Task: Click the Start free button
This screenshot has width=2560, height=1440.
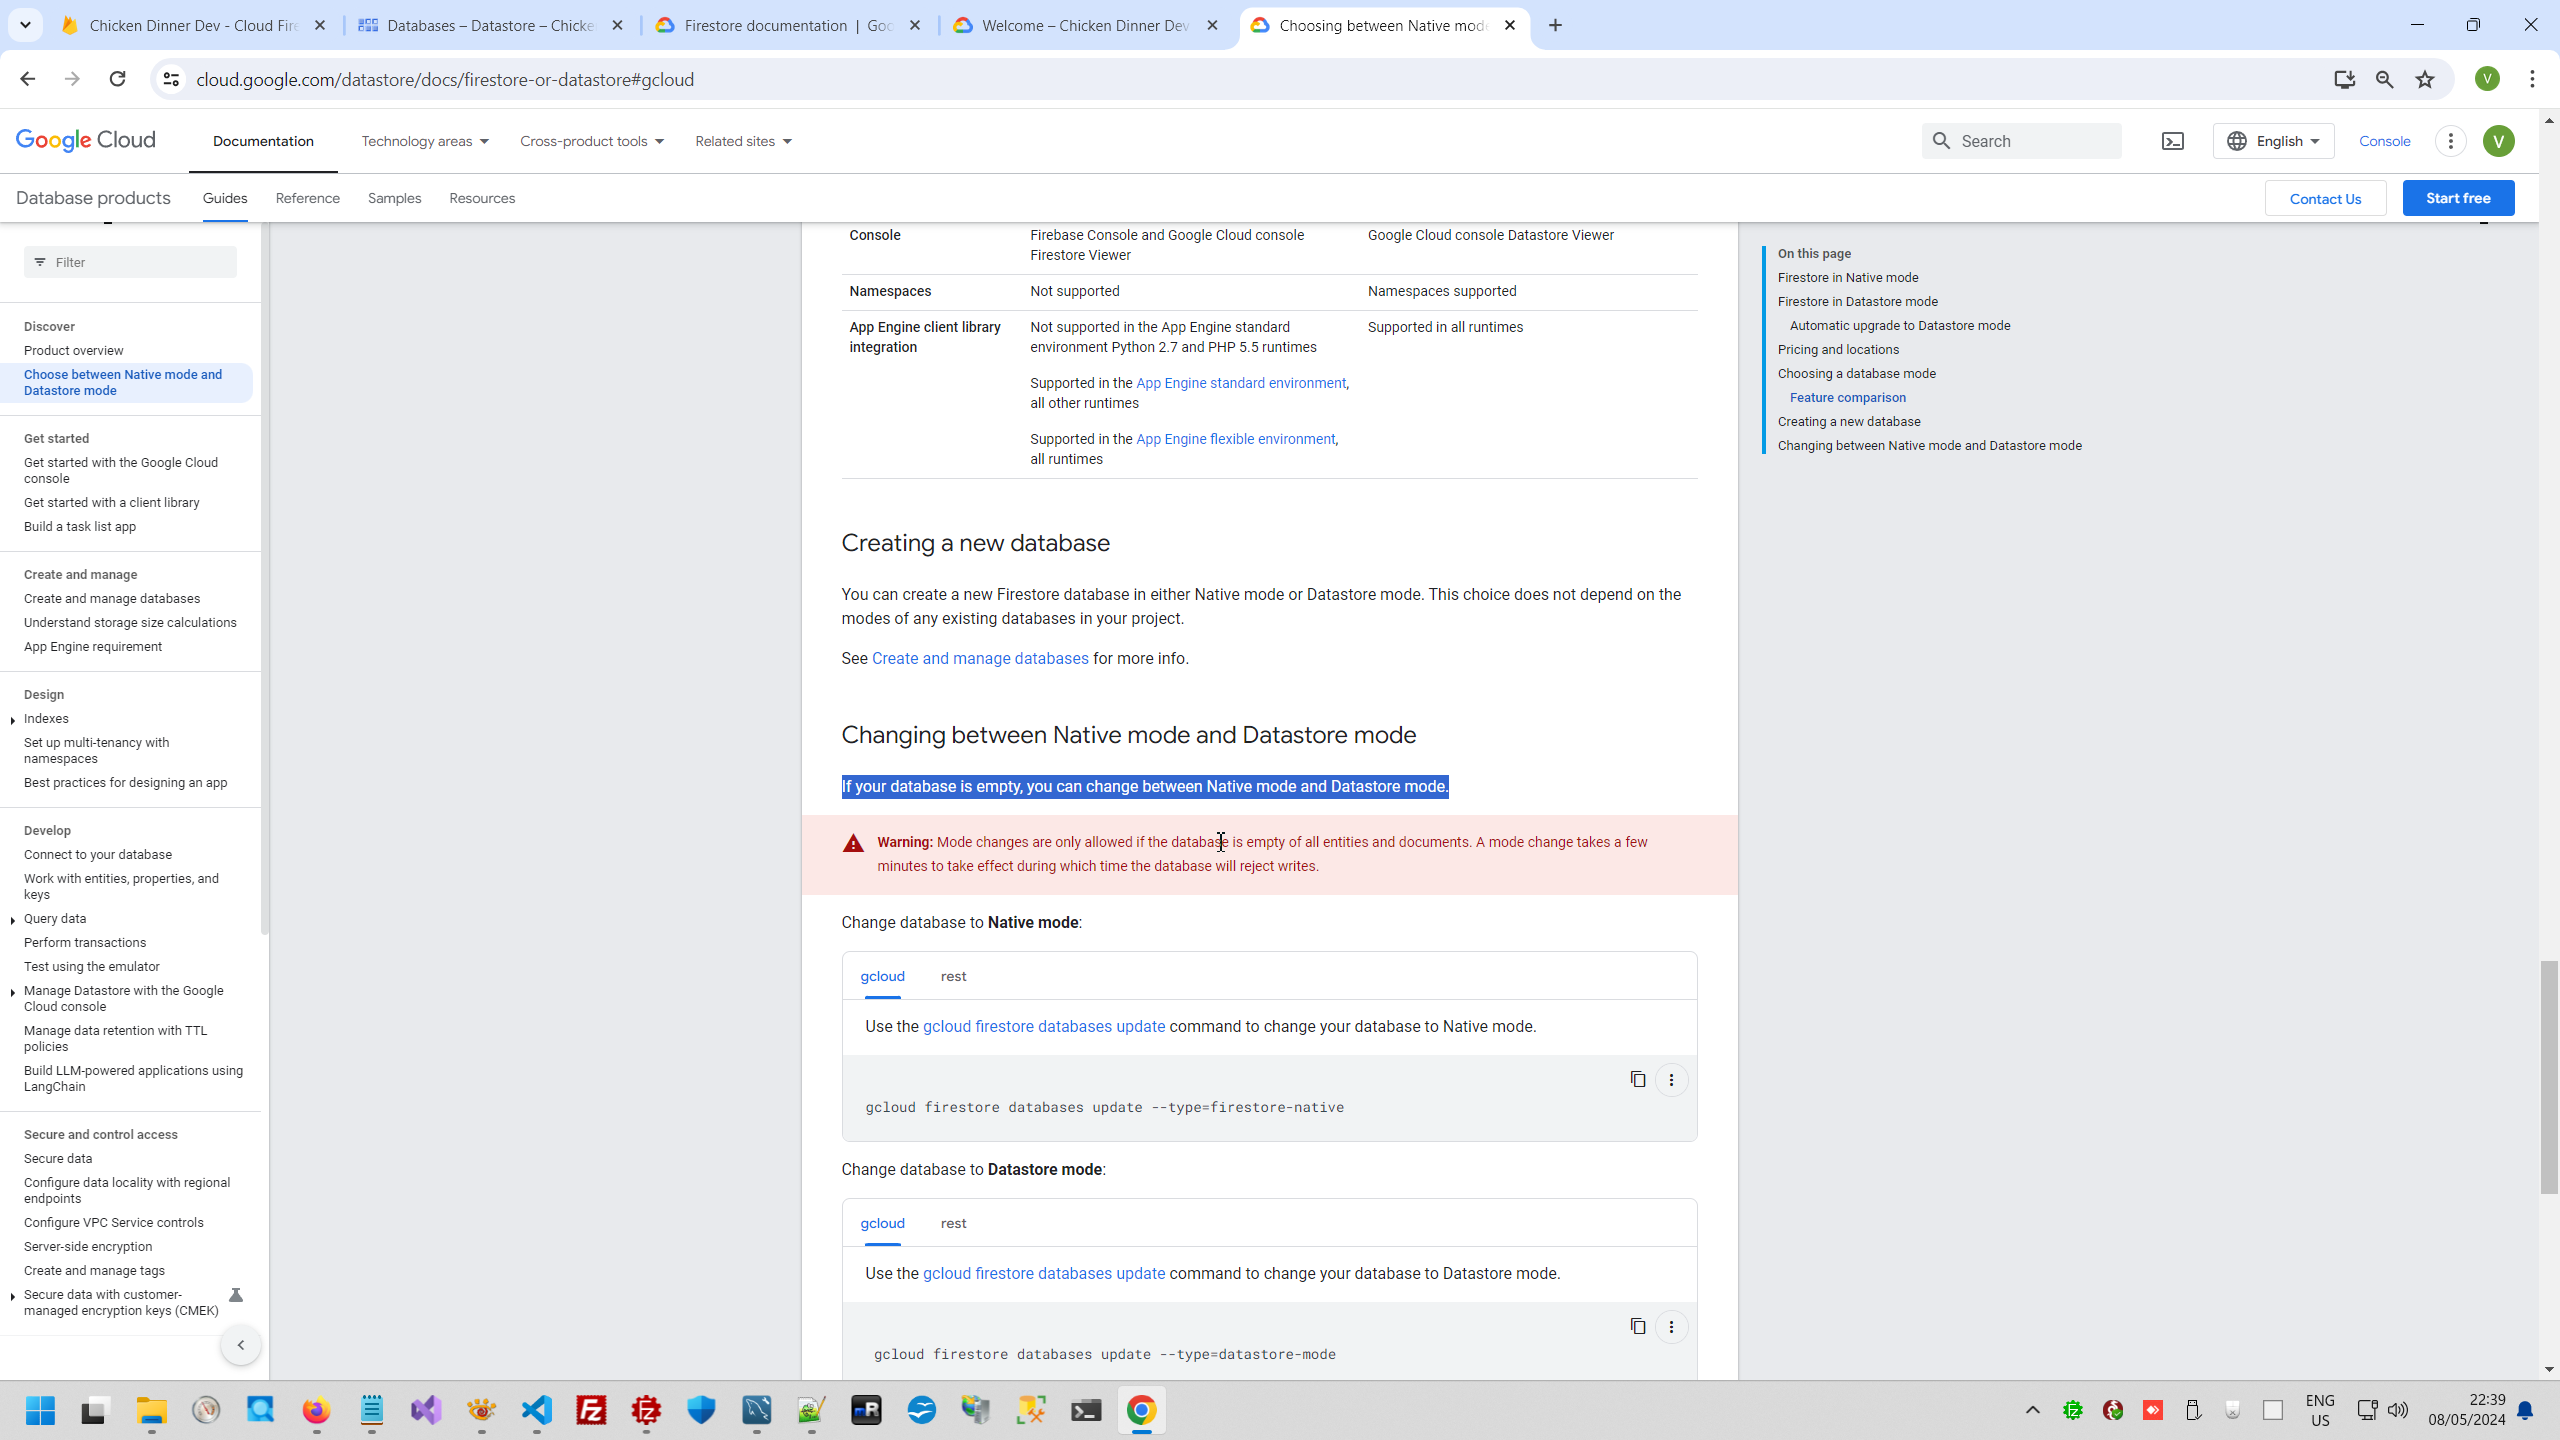Action: pos(2457,198)
